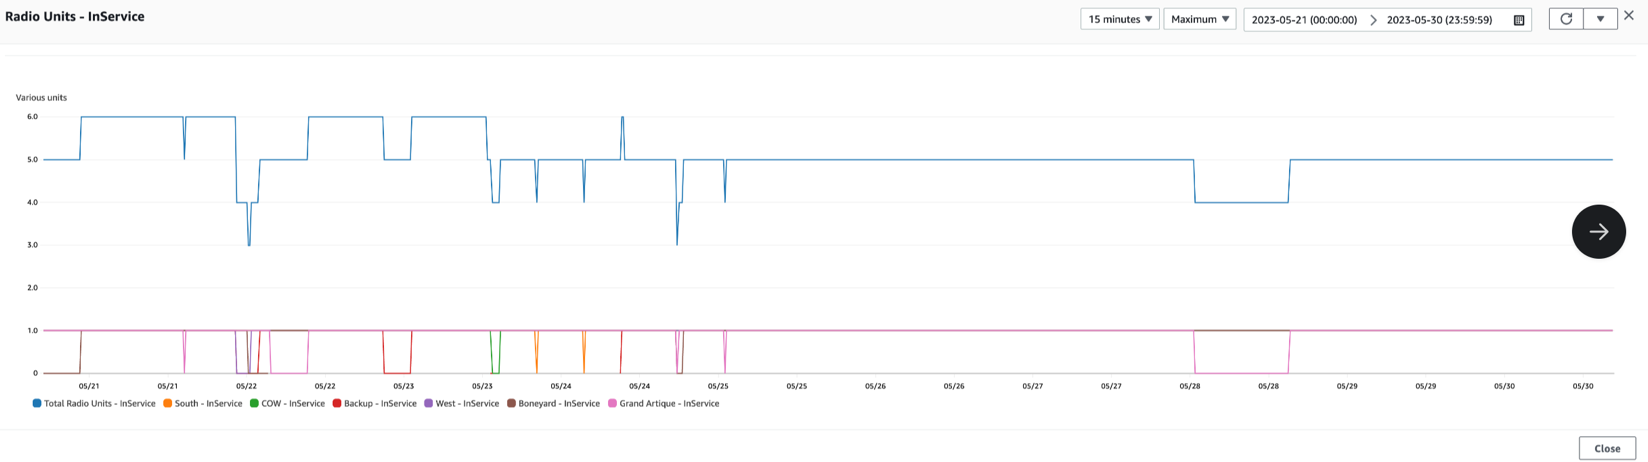Toggle Boneyard - InService legend entry
The height and width of the screenshot is (462, 1648).
tap(553, 404)
